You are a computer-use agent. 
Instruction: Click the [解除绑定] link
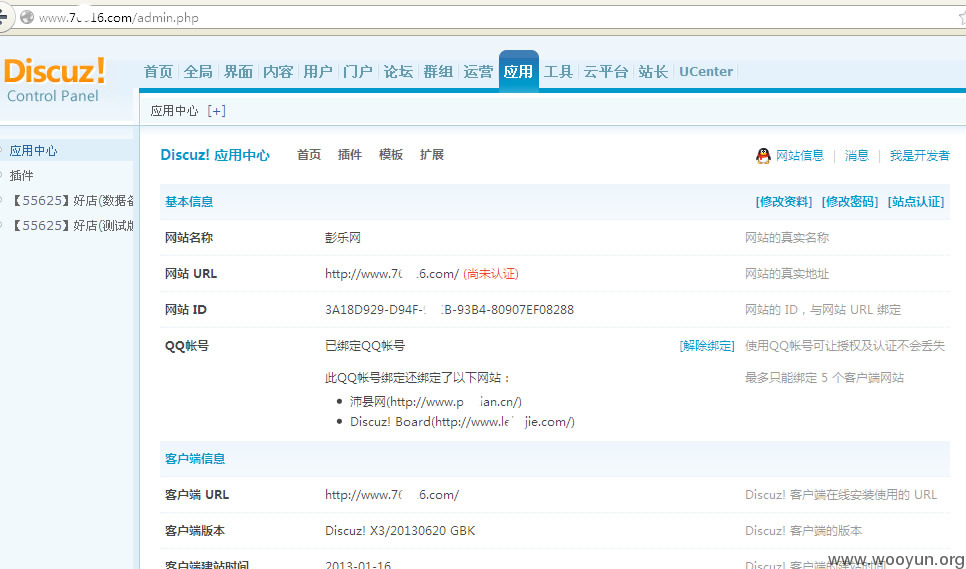point(707,346)
